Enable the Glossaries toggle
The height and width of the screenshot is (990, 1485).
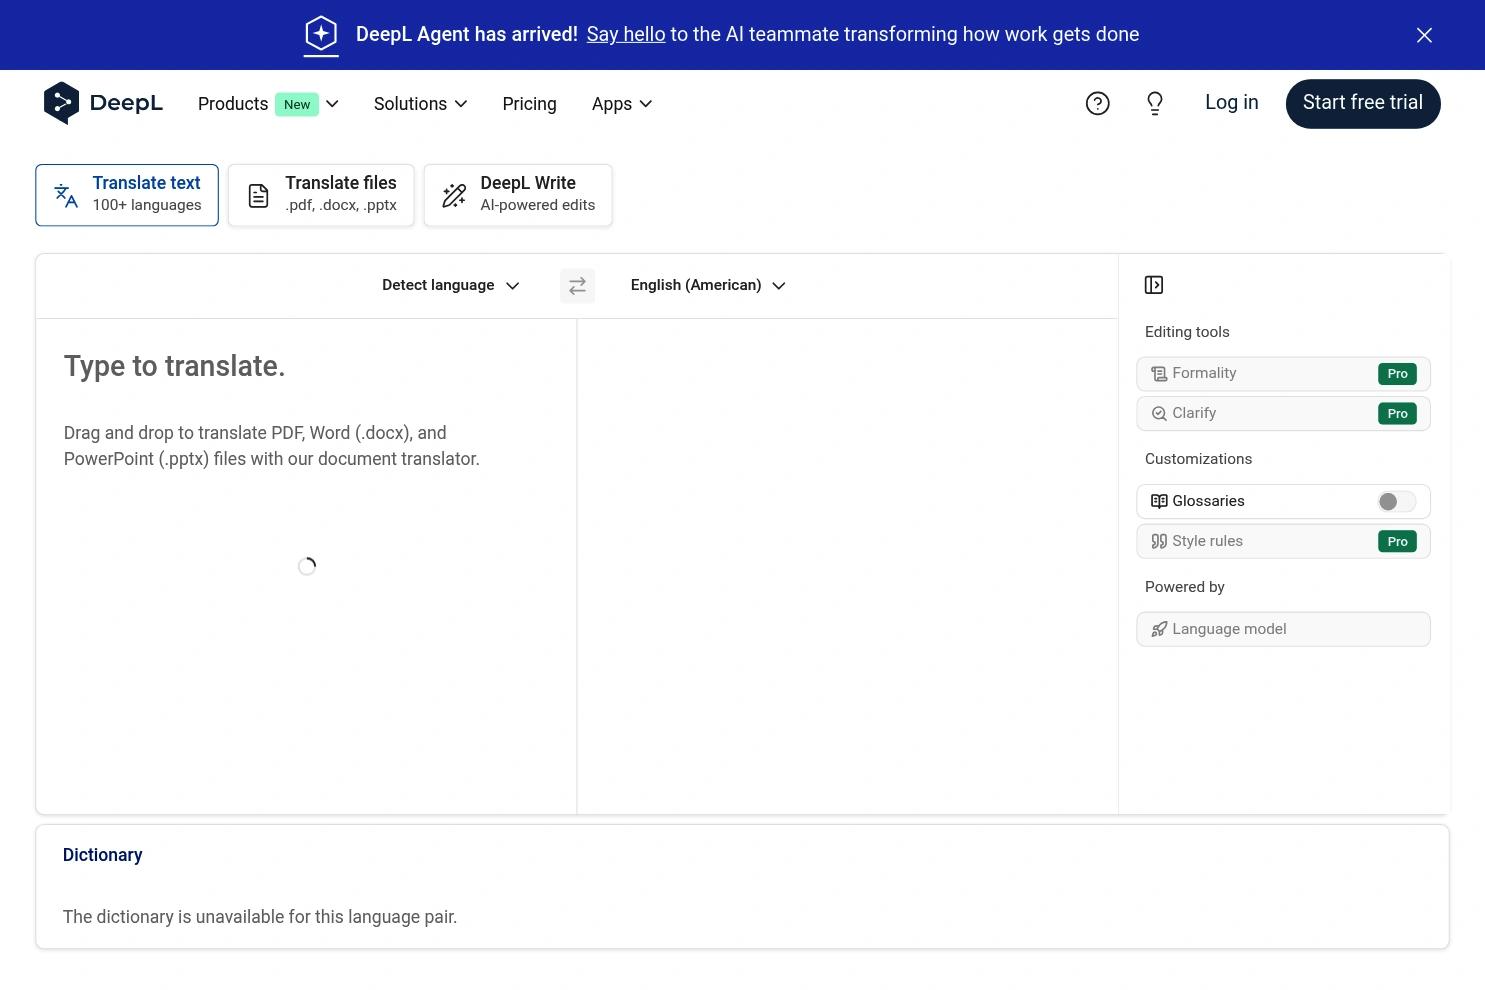1396,501
